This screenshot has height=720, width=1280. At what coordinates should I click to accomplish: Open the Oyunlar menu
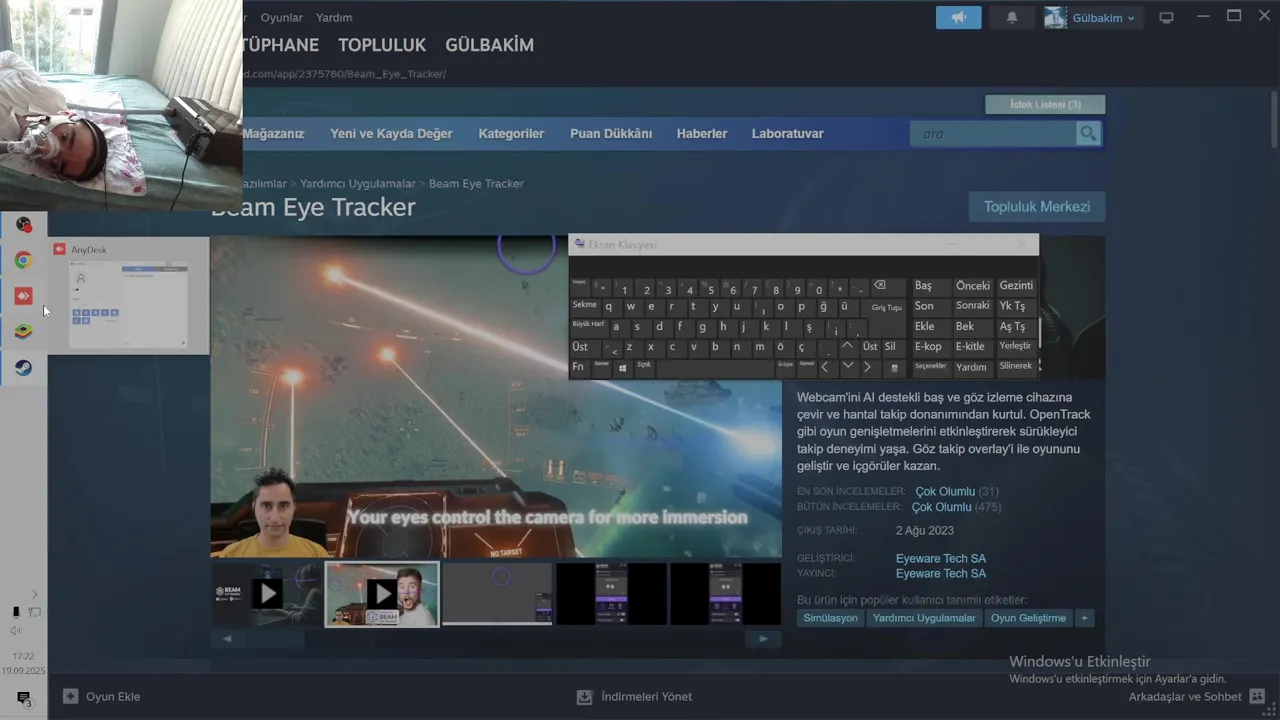[x=281, y=17]
